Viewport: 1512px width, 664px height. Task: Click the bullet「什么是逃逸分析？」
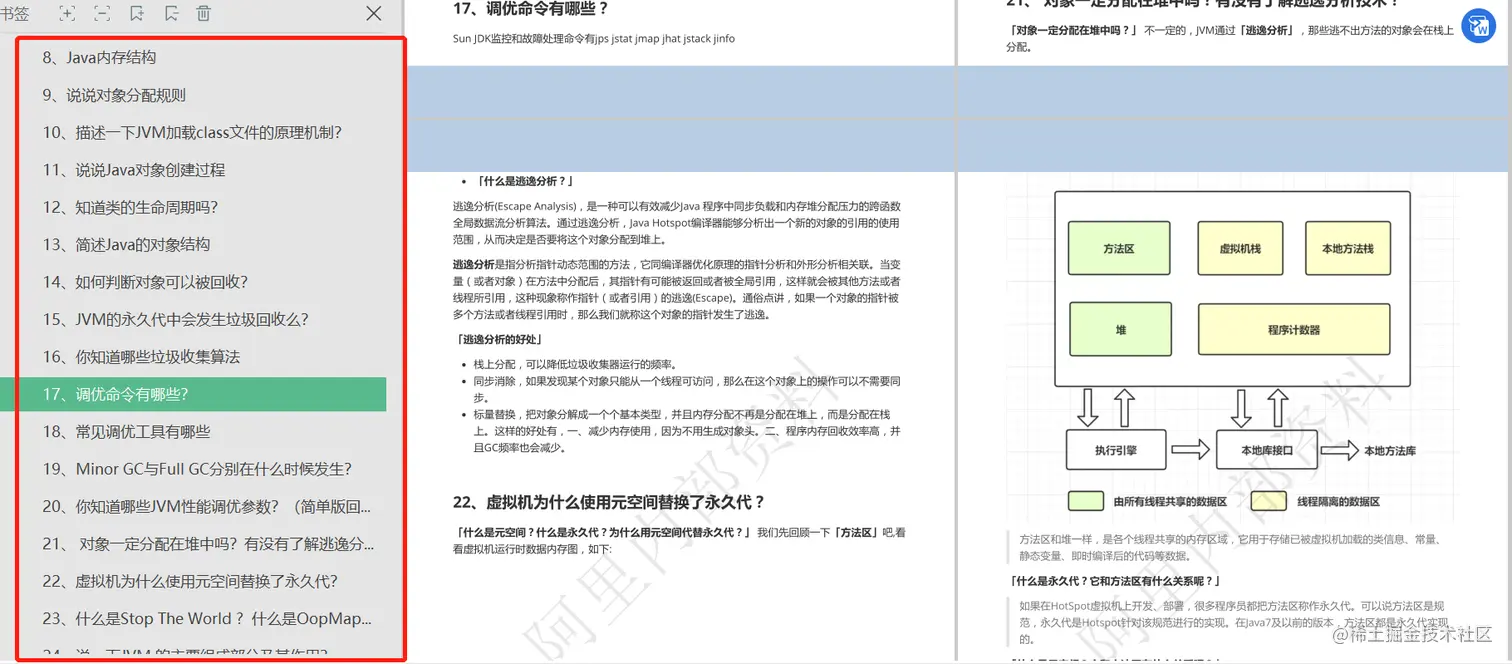pos(525,181)
